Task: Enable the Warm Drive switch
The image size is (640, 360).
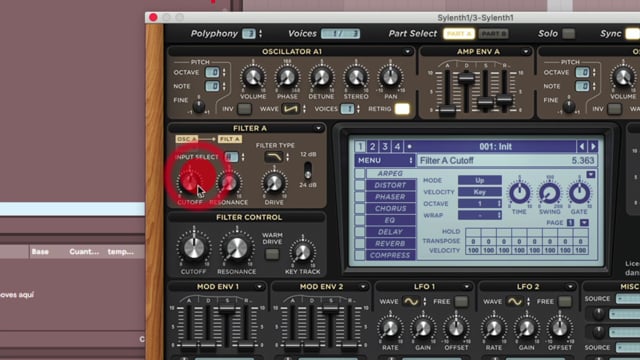Action: point(272,254)
